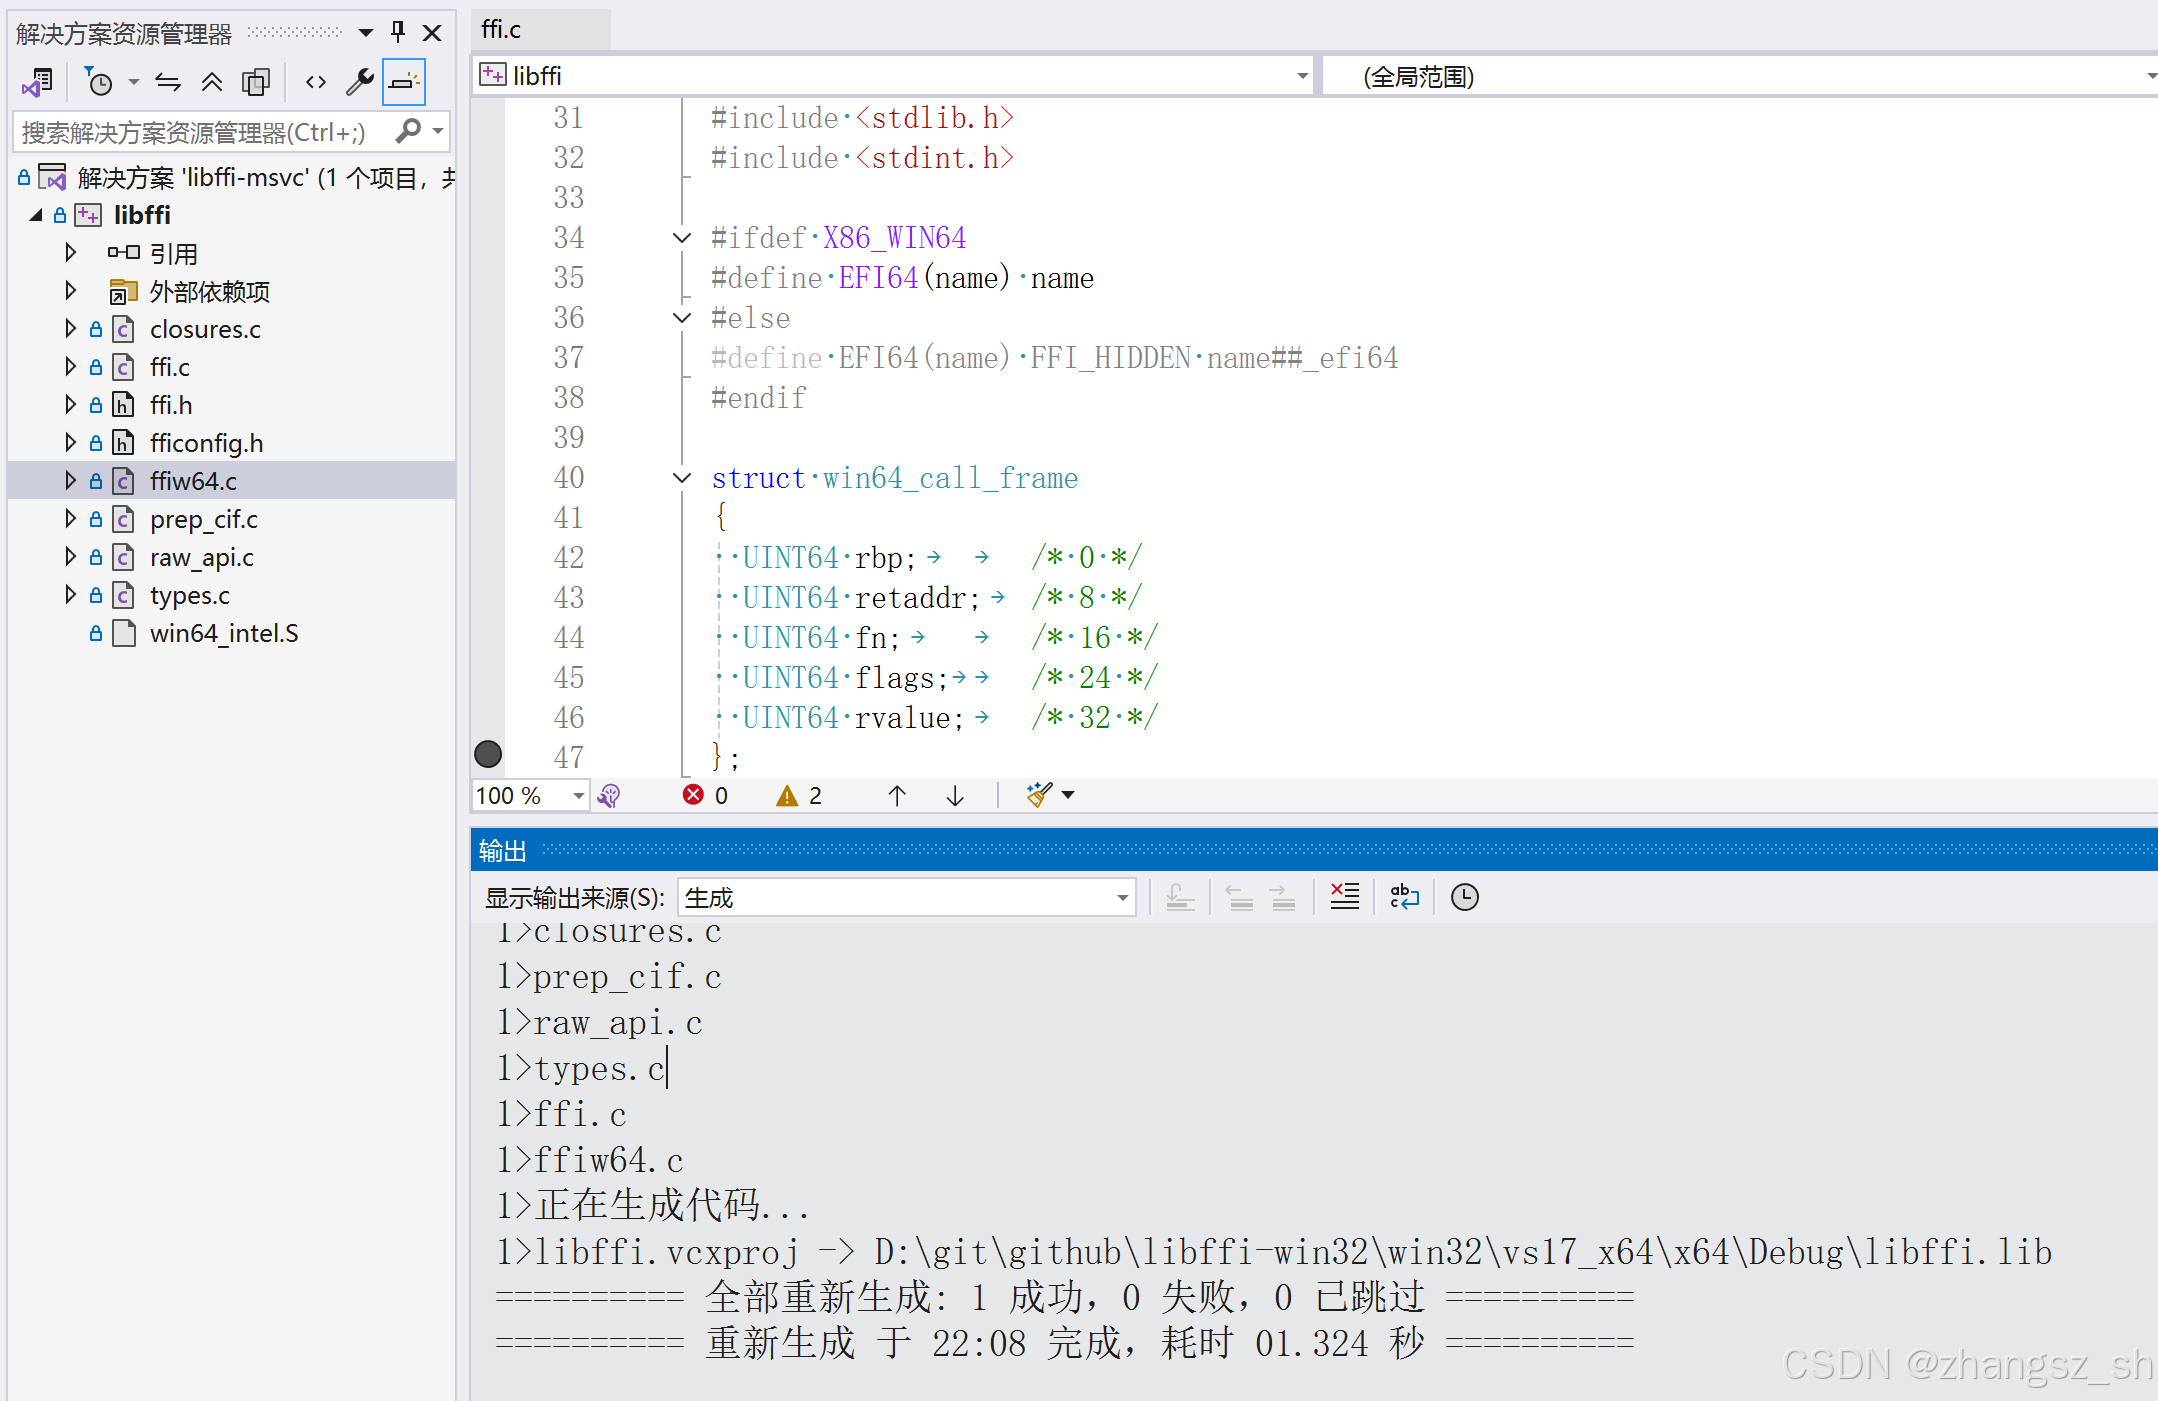The height and width of the screenshot is (1401, 2158).
Task: Click Clear All icon in Output panel
Action: pos(1345,897)
